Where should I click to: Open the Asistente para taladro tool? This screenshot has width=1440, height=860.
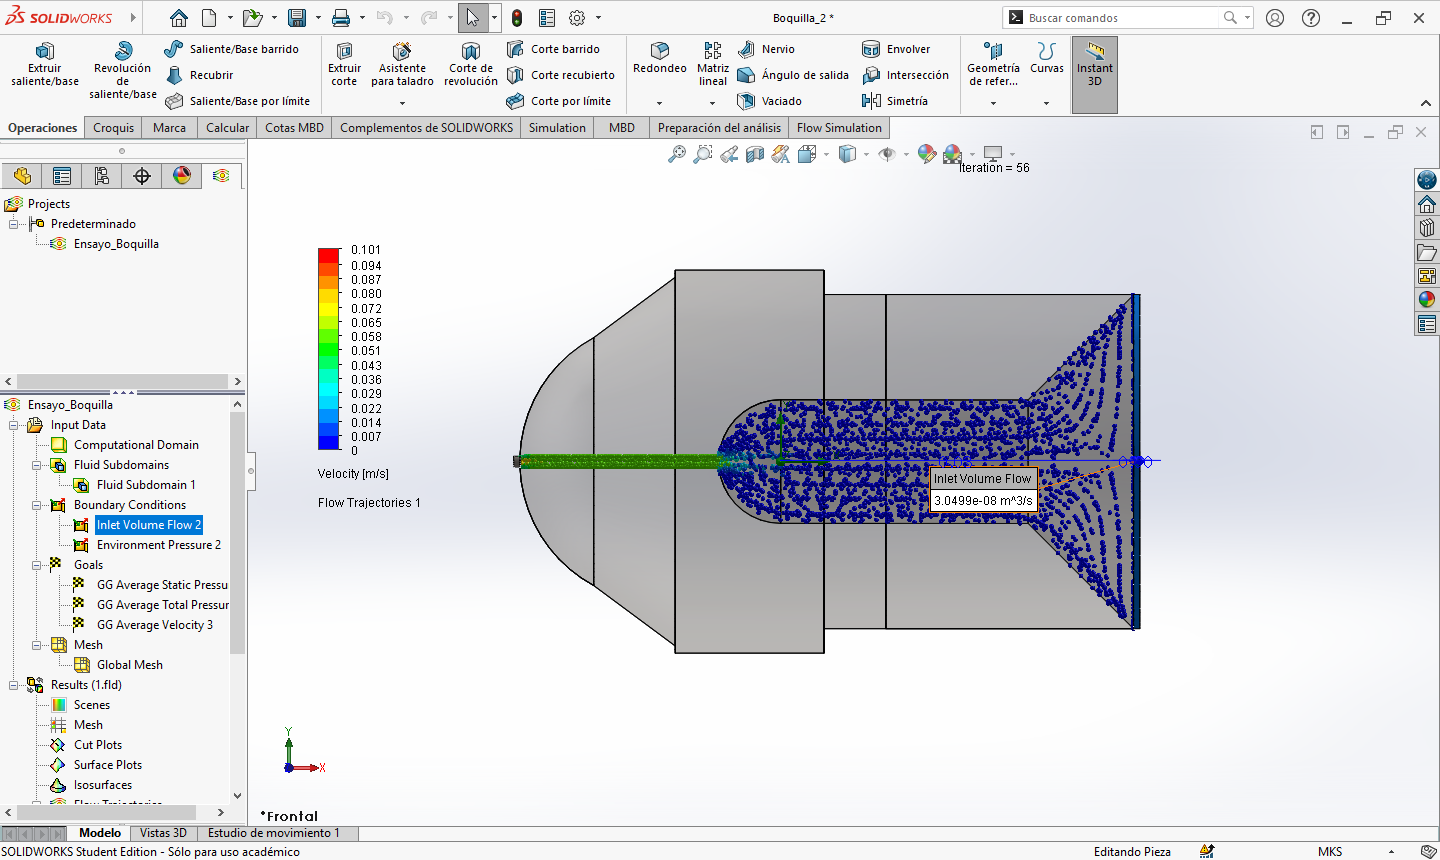coord(402,65)
